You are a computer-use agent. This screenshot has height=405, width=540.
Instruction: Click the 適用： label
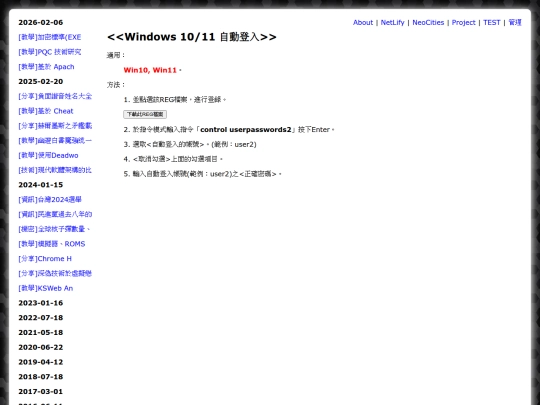tap(116, 55)
